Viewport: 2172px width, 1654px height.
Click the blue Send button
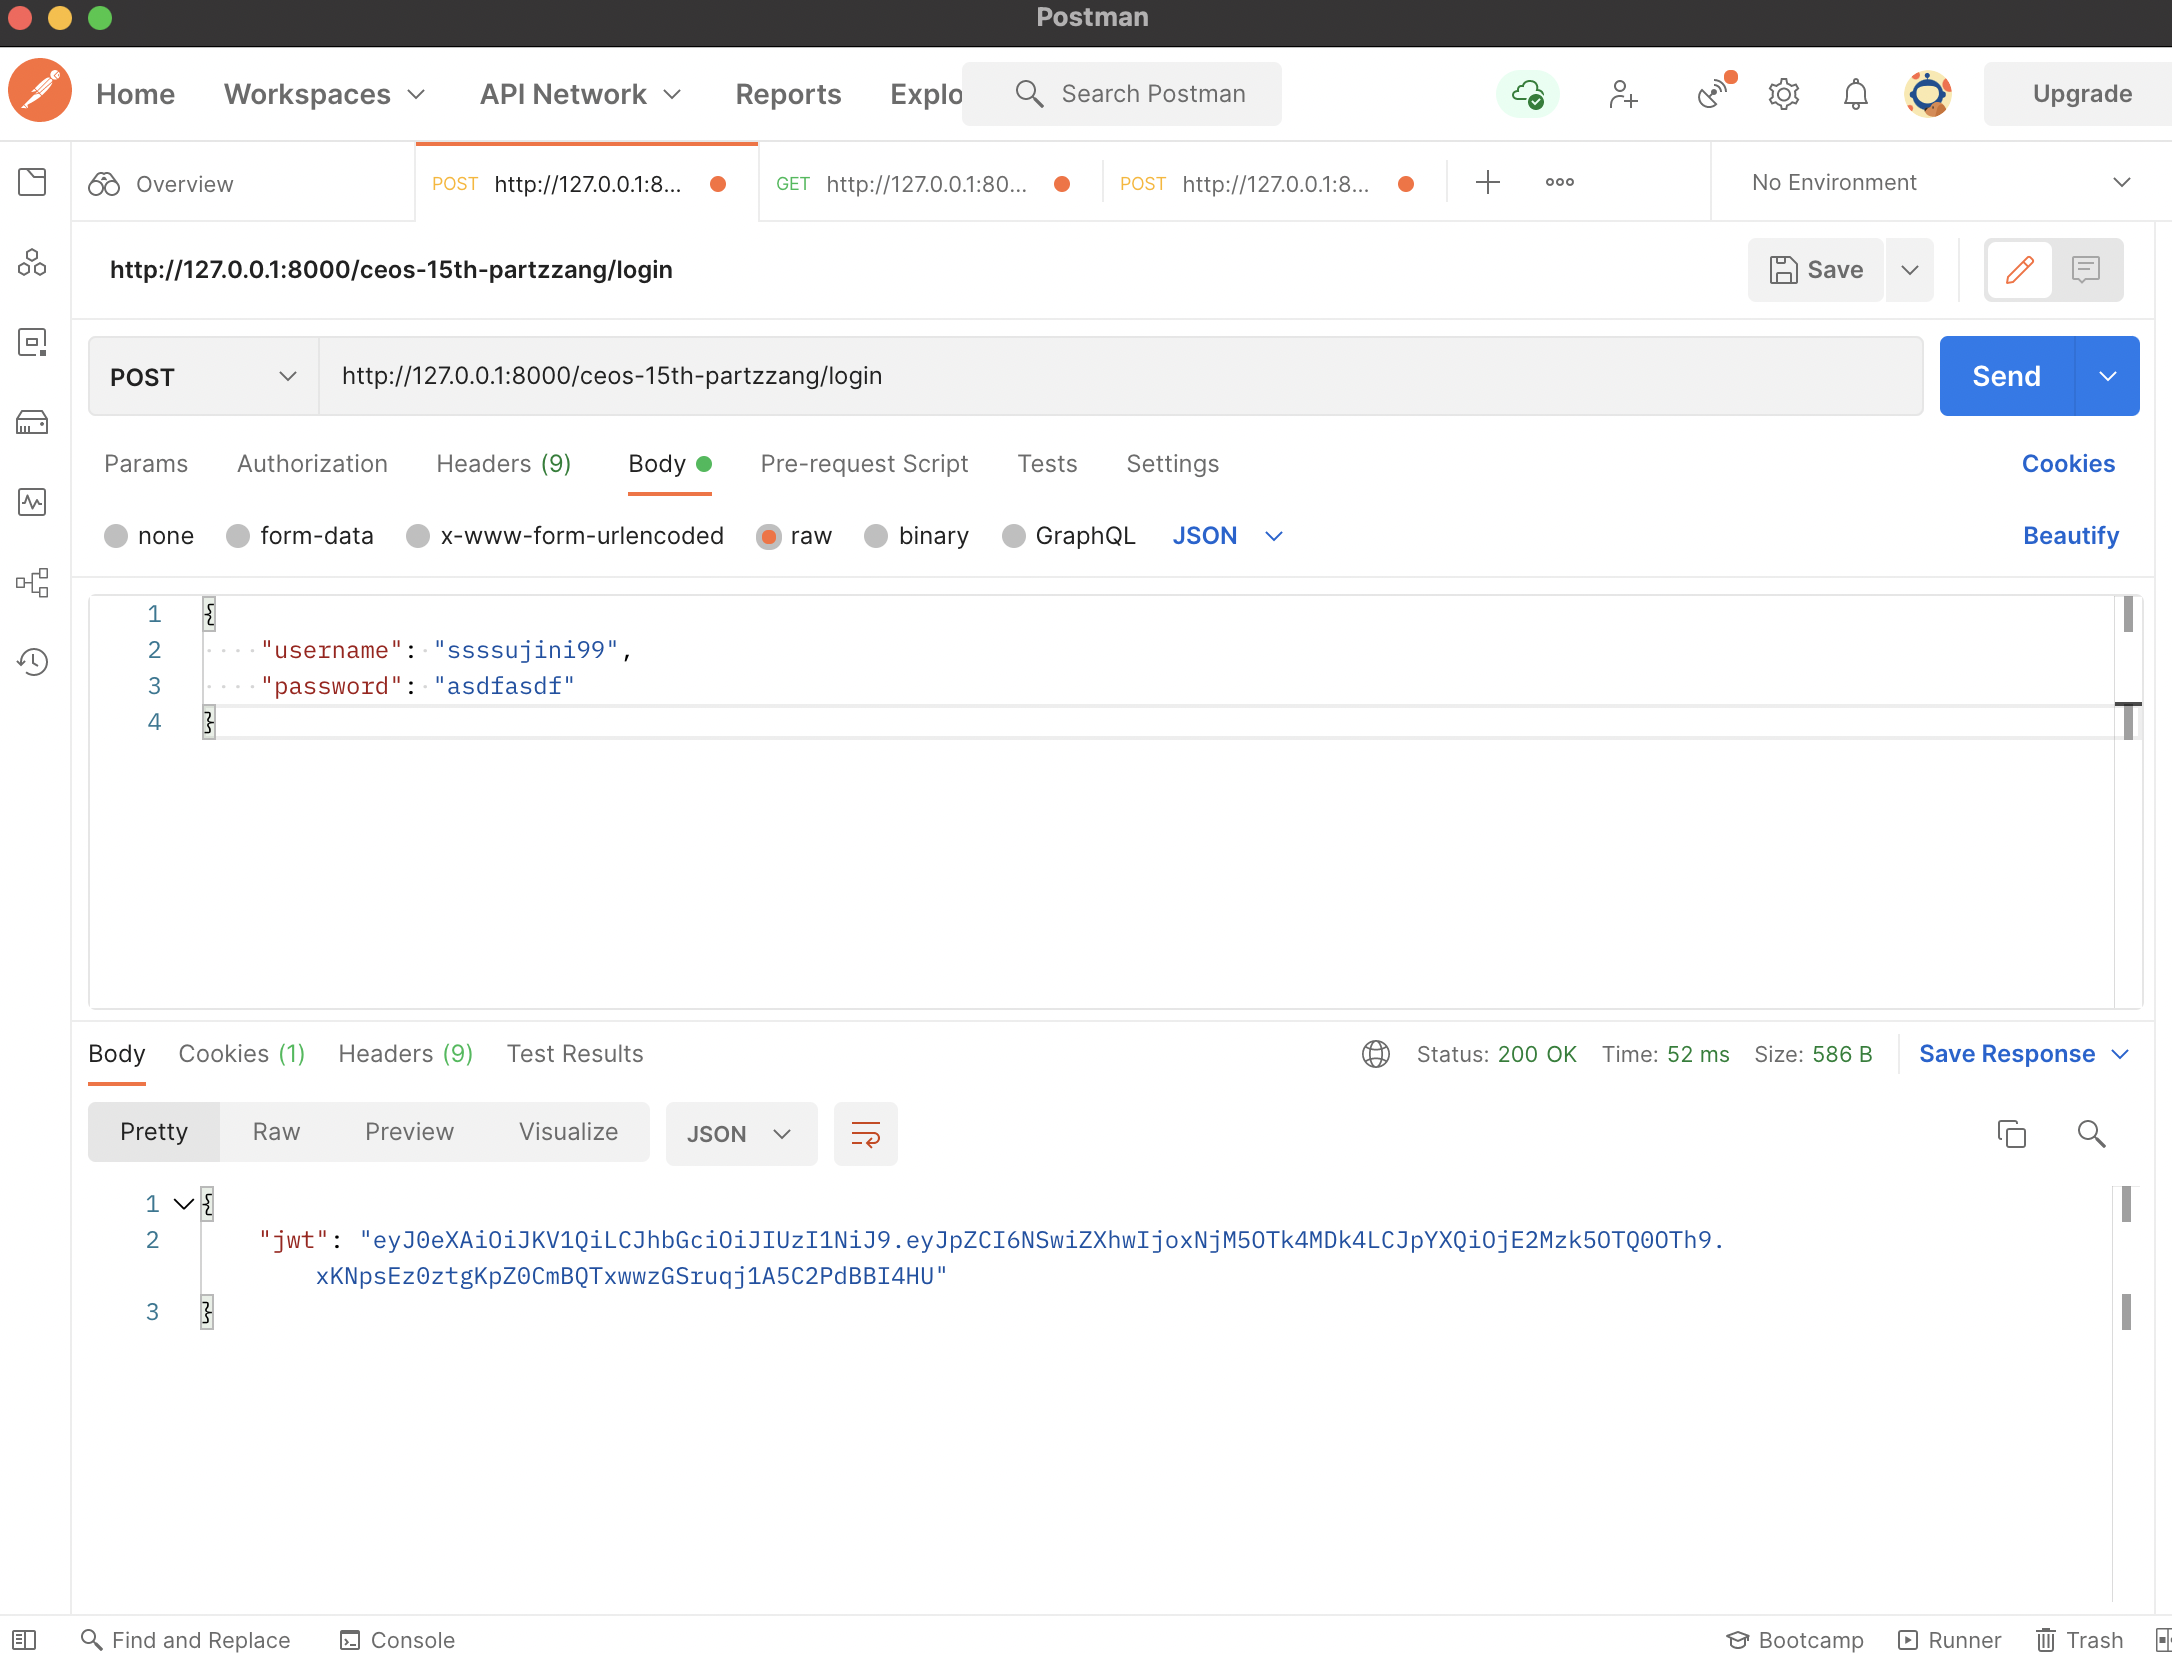[2006, 376]
